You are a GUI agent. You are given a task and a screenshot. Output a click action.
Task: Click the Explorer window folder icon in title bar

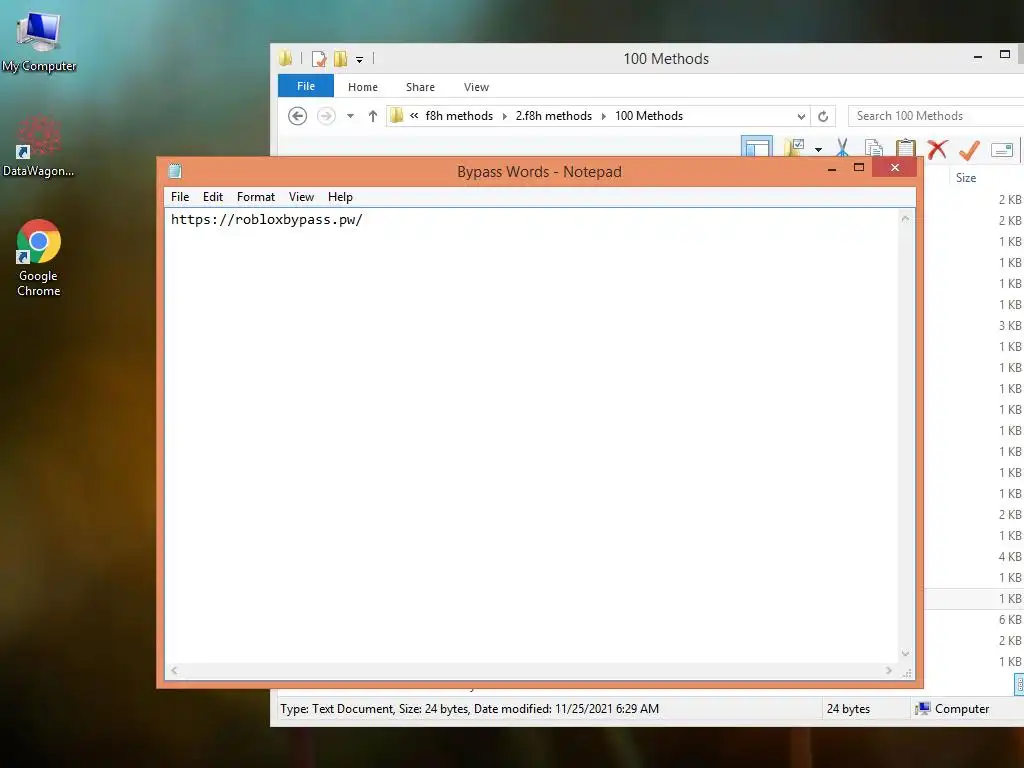pos(285,58)
